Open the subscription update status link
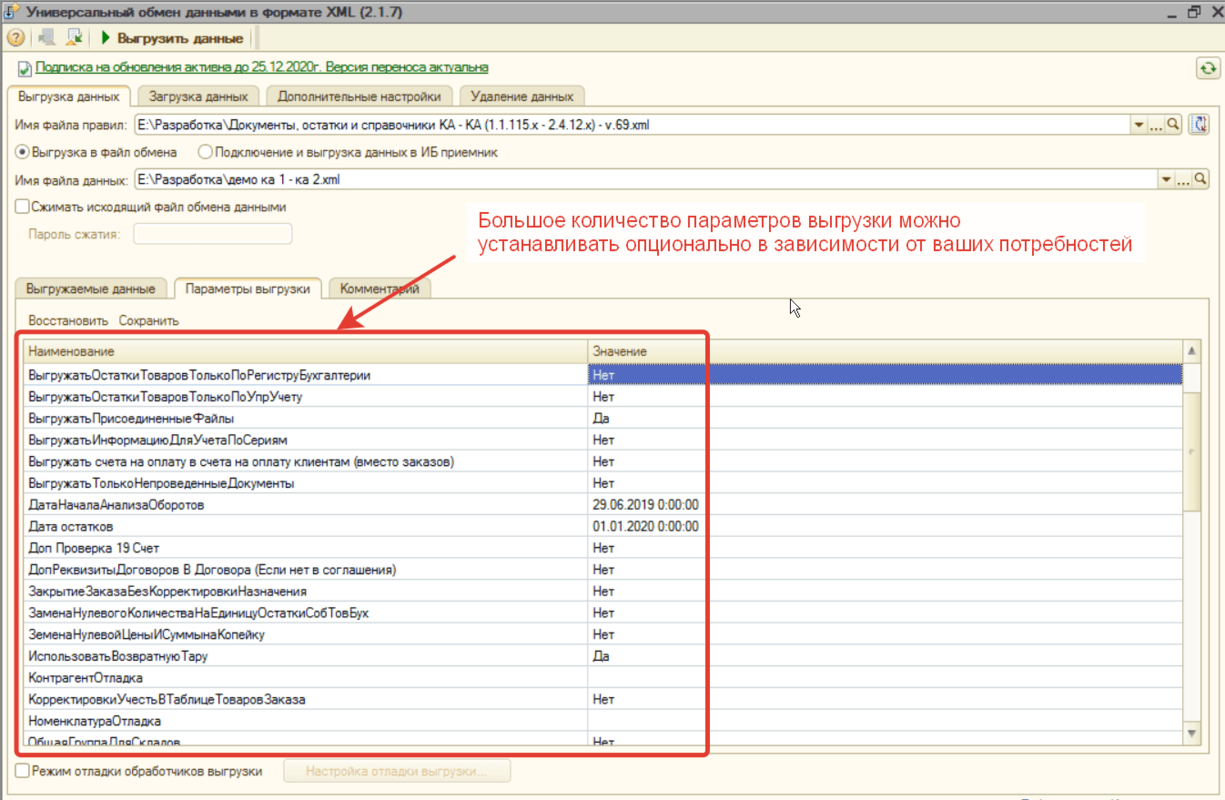This screenshot has width=1225, height=800. click(261, 67)
